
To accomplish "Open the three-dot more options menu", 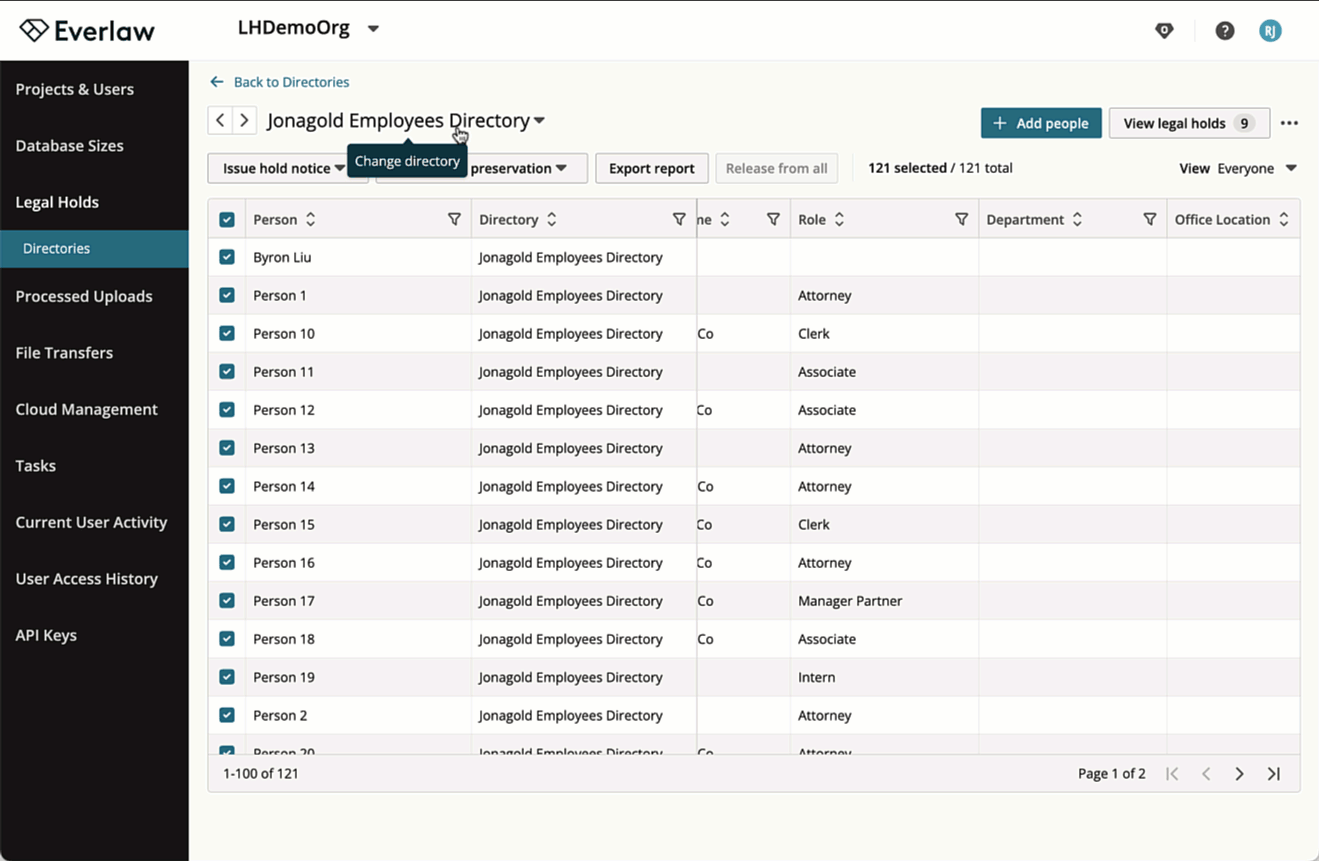I will 1289,123.
